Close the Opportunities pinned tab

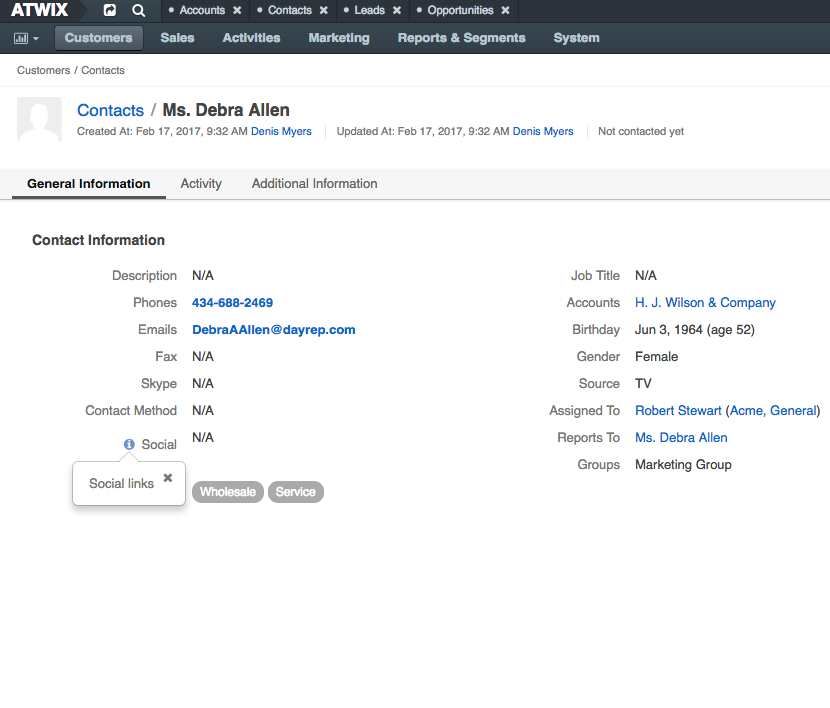pos(506,10)
